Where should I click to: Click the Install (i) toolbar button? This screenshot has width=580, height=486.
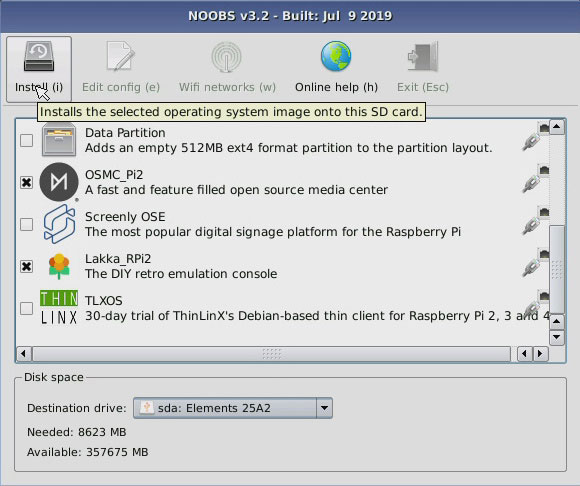tap(39, 69)
